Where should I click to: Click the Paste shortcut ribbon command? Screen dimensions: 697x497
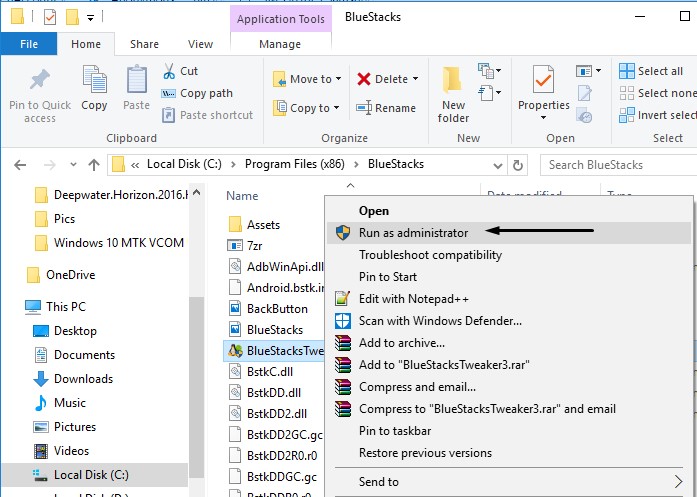pos(208,115)
